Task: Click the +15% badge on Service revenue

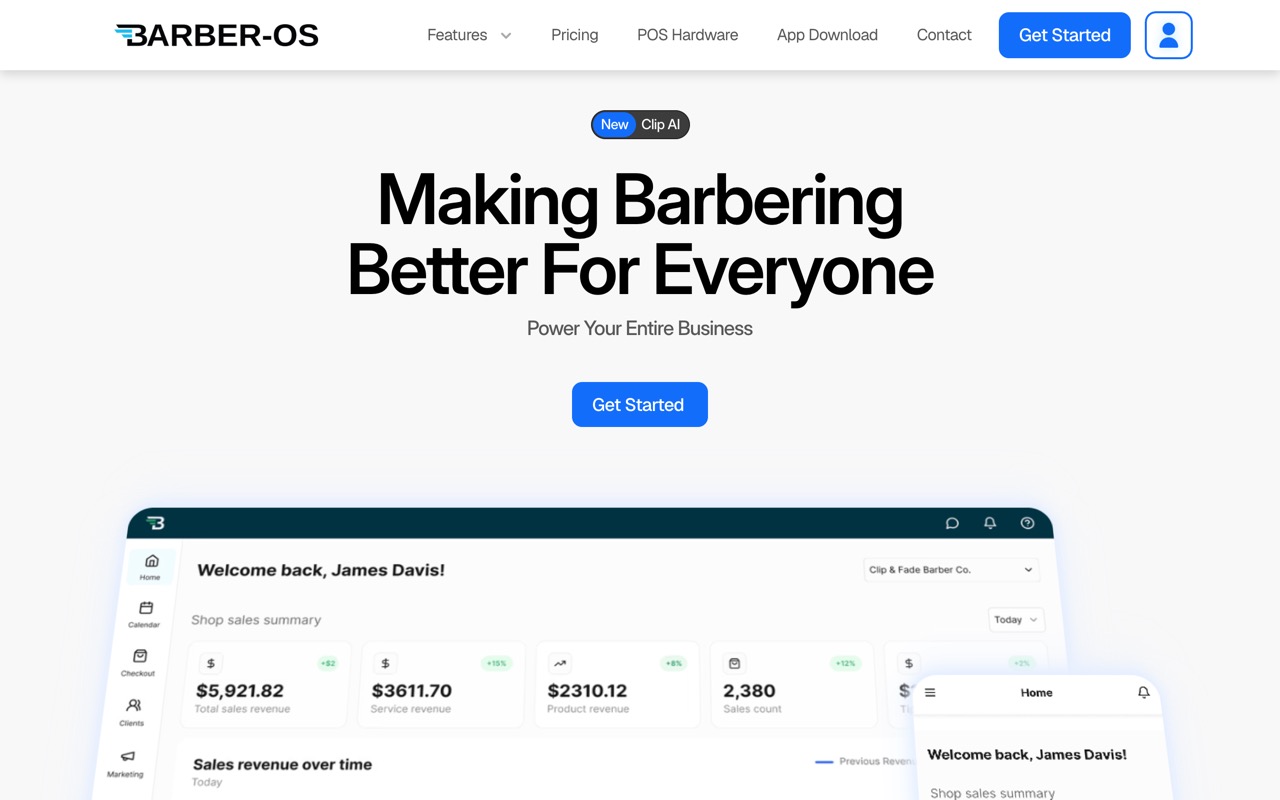Action: [497, 663]
